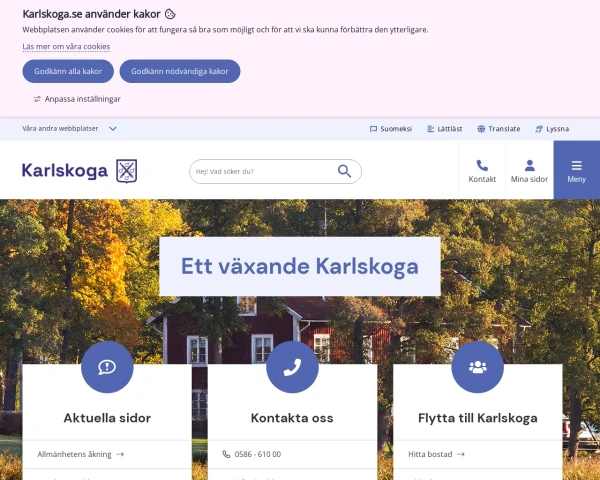Click the Flytta till Karlskoga people icon
Viewport: 600px width, 480px height.
(478, 367)
